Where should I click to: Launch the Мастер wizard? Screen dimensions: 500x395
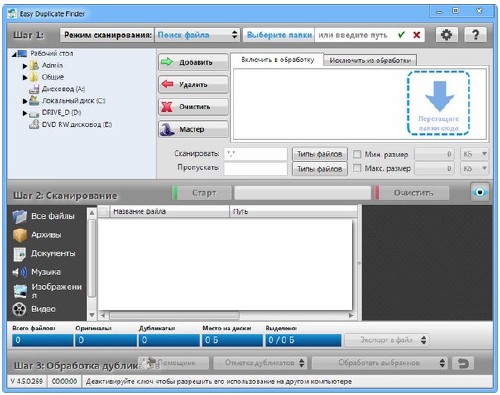tap(193, 129)
